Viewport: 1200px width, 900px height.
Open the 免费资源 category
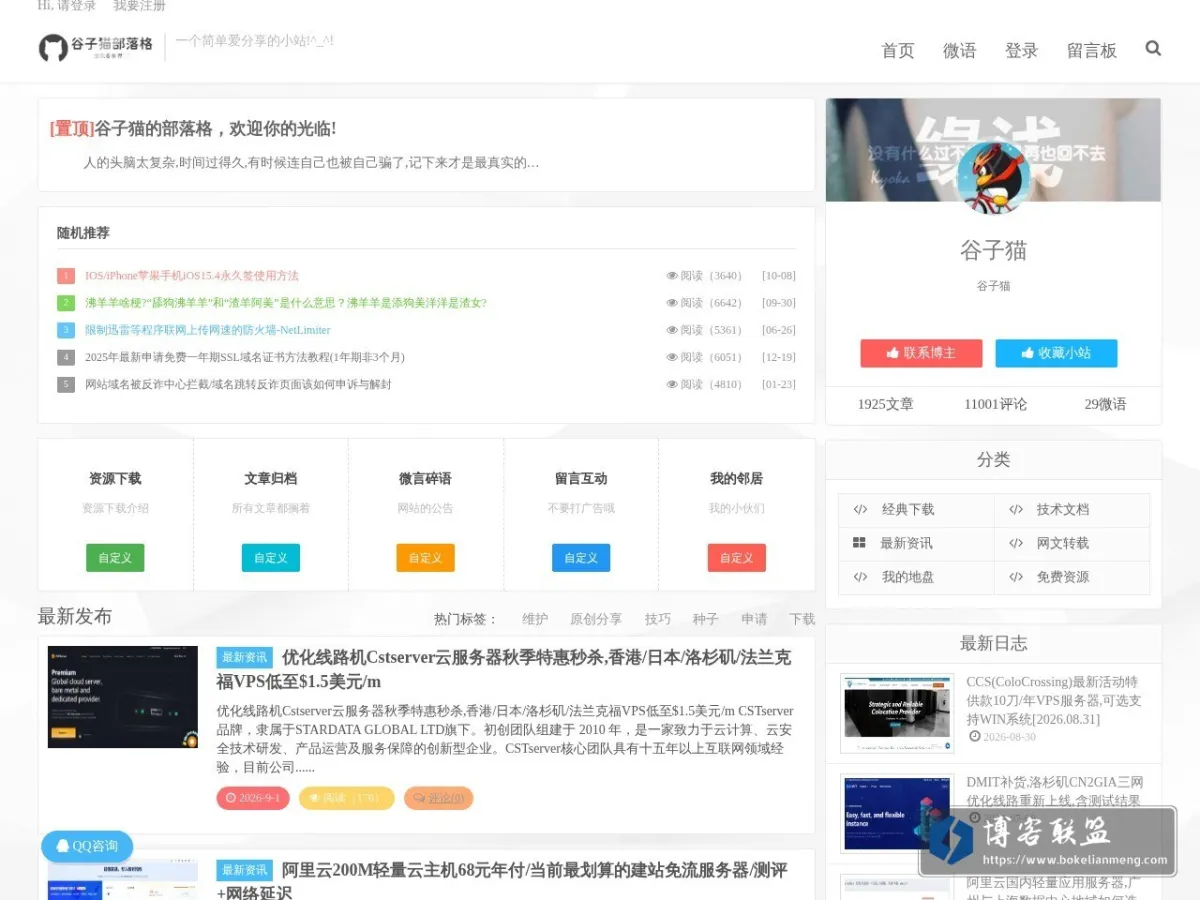pyautogui.click(x=1063, y=577)
